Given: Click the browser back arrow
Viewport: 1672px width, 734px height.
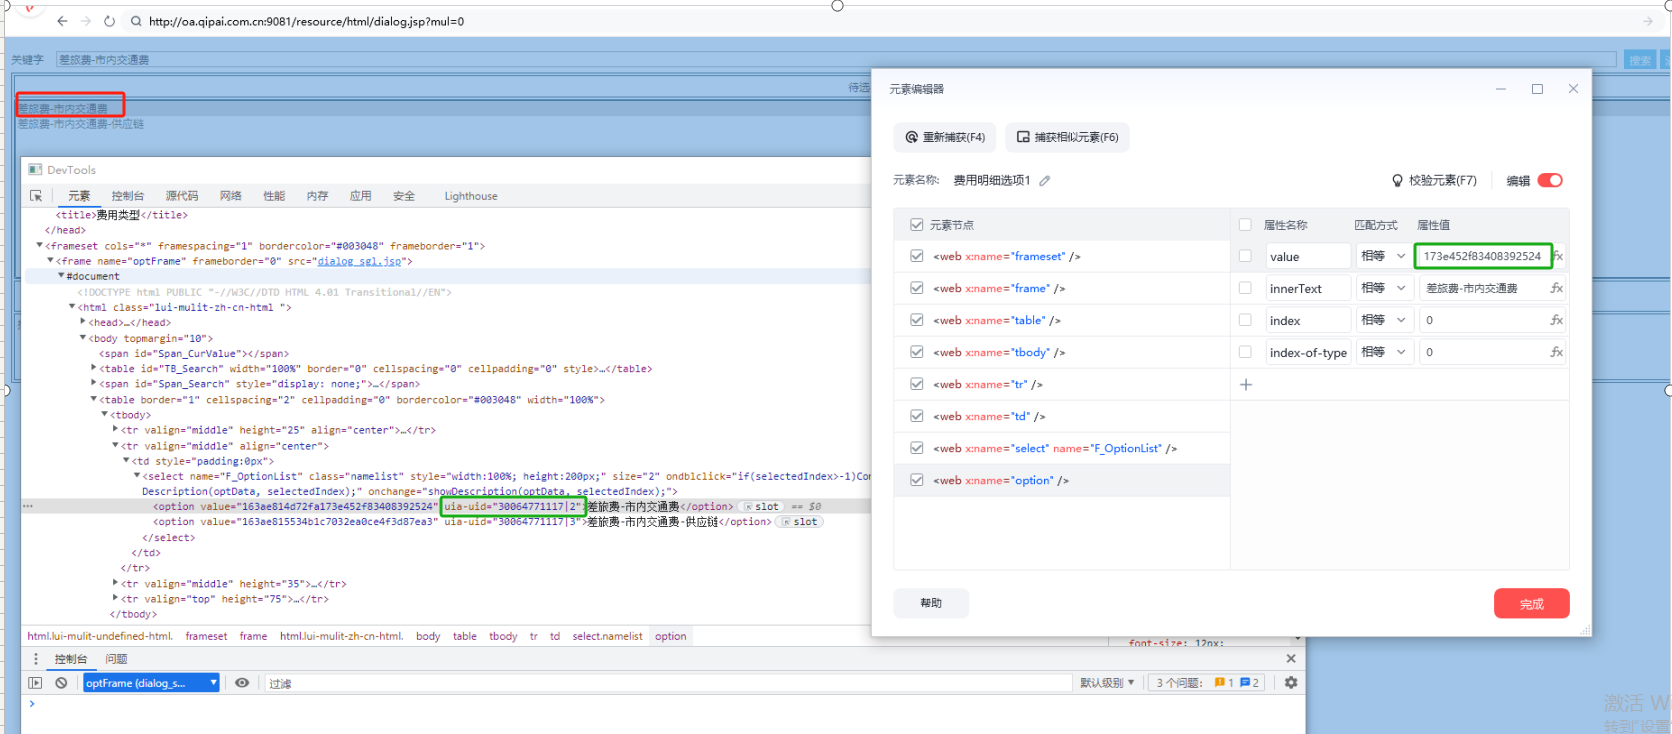Looking at the screenshot, I should pyautogui.click(x=62, y=21).
